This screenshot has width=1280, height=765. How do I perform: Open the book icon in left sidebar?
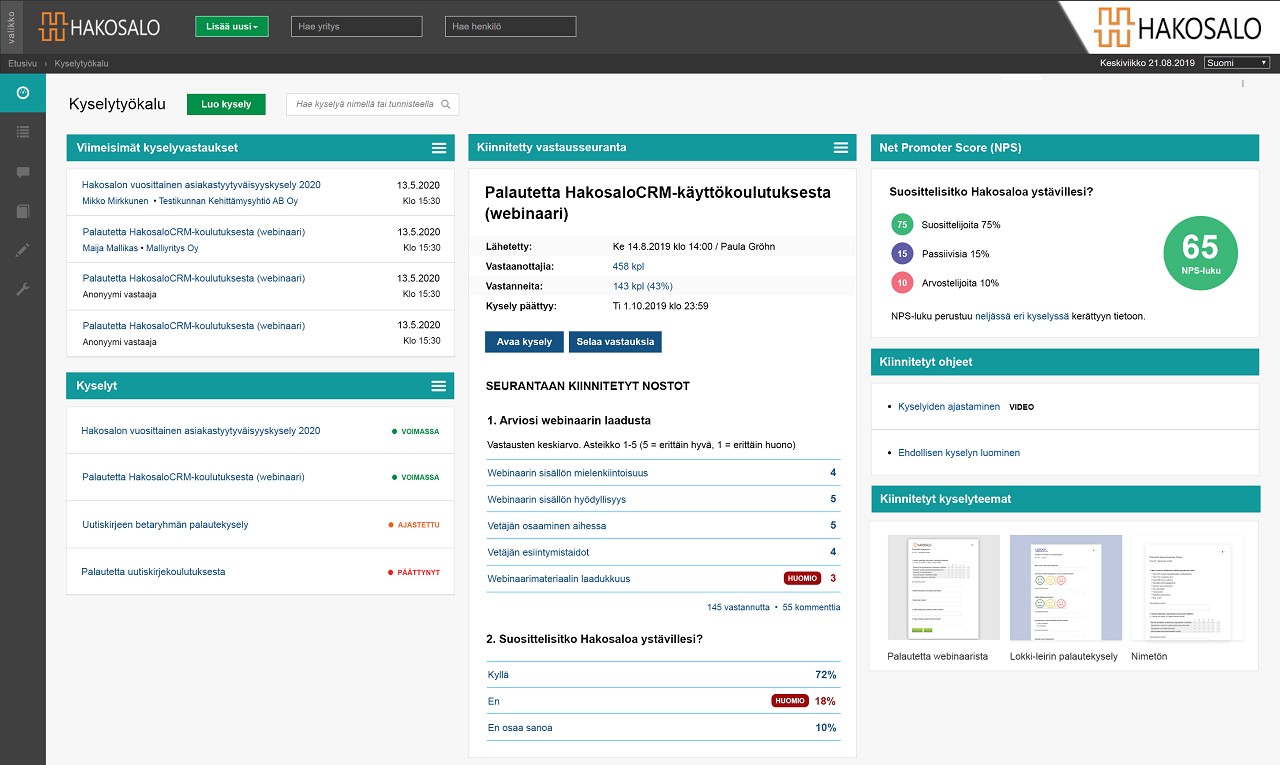pos(23,211)
